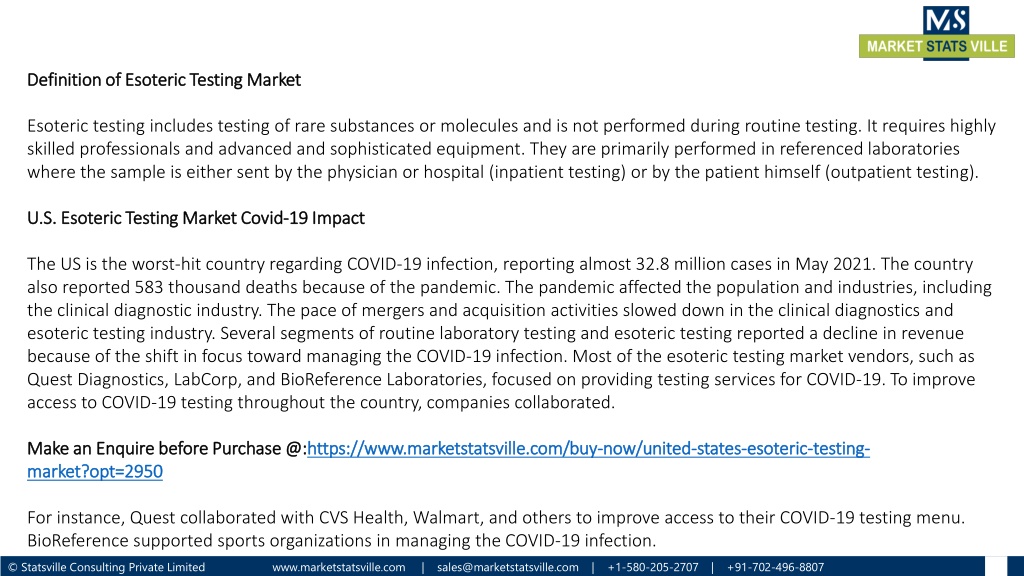Click the dark blue block at the footer's far right
1024x576 pixels.
1016,566
